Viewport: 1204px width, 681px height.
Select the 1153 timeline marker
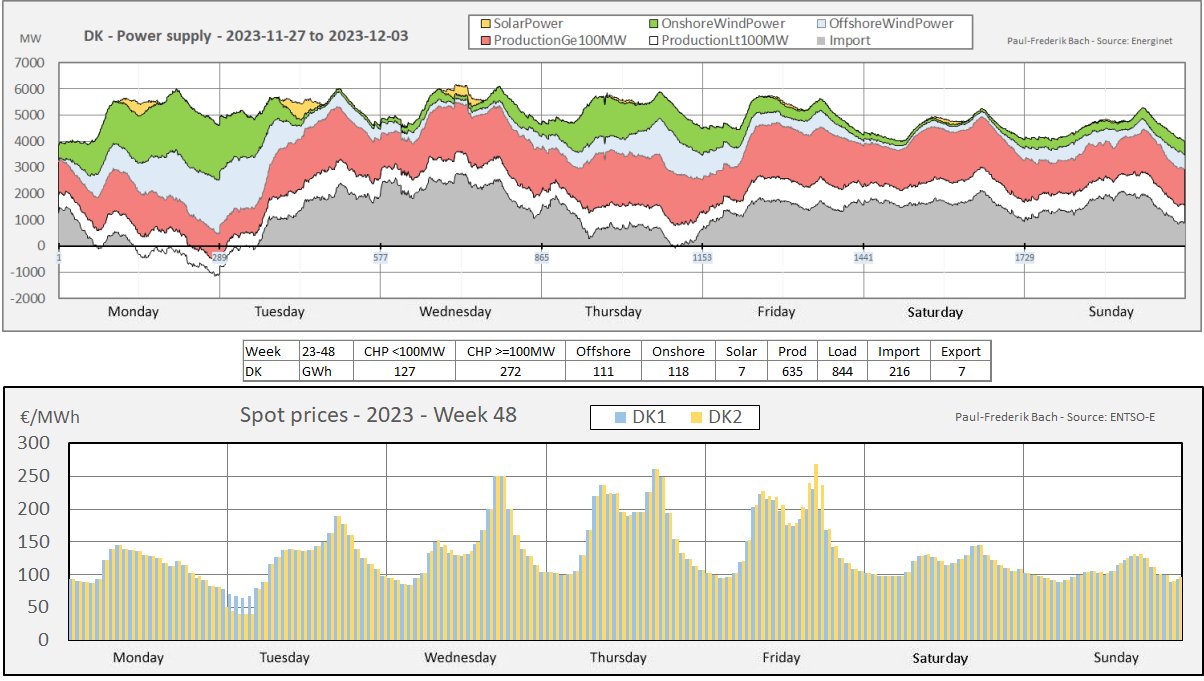point(702,258)
